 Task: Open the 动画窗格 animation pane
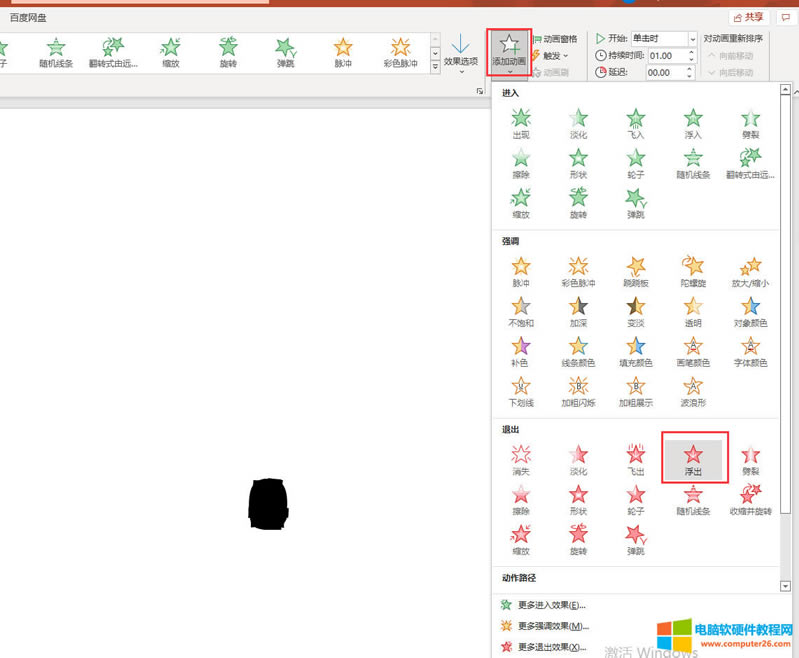pos(554,39)
